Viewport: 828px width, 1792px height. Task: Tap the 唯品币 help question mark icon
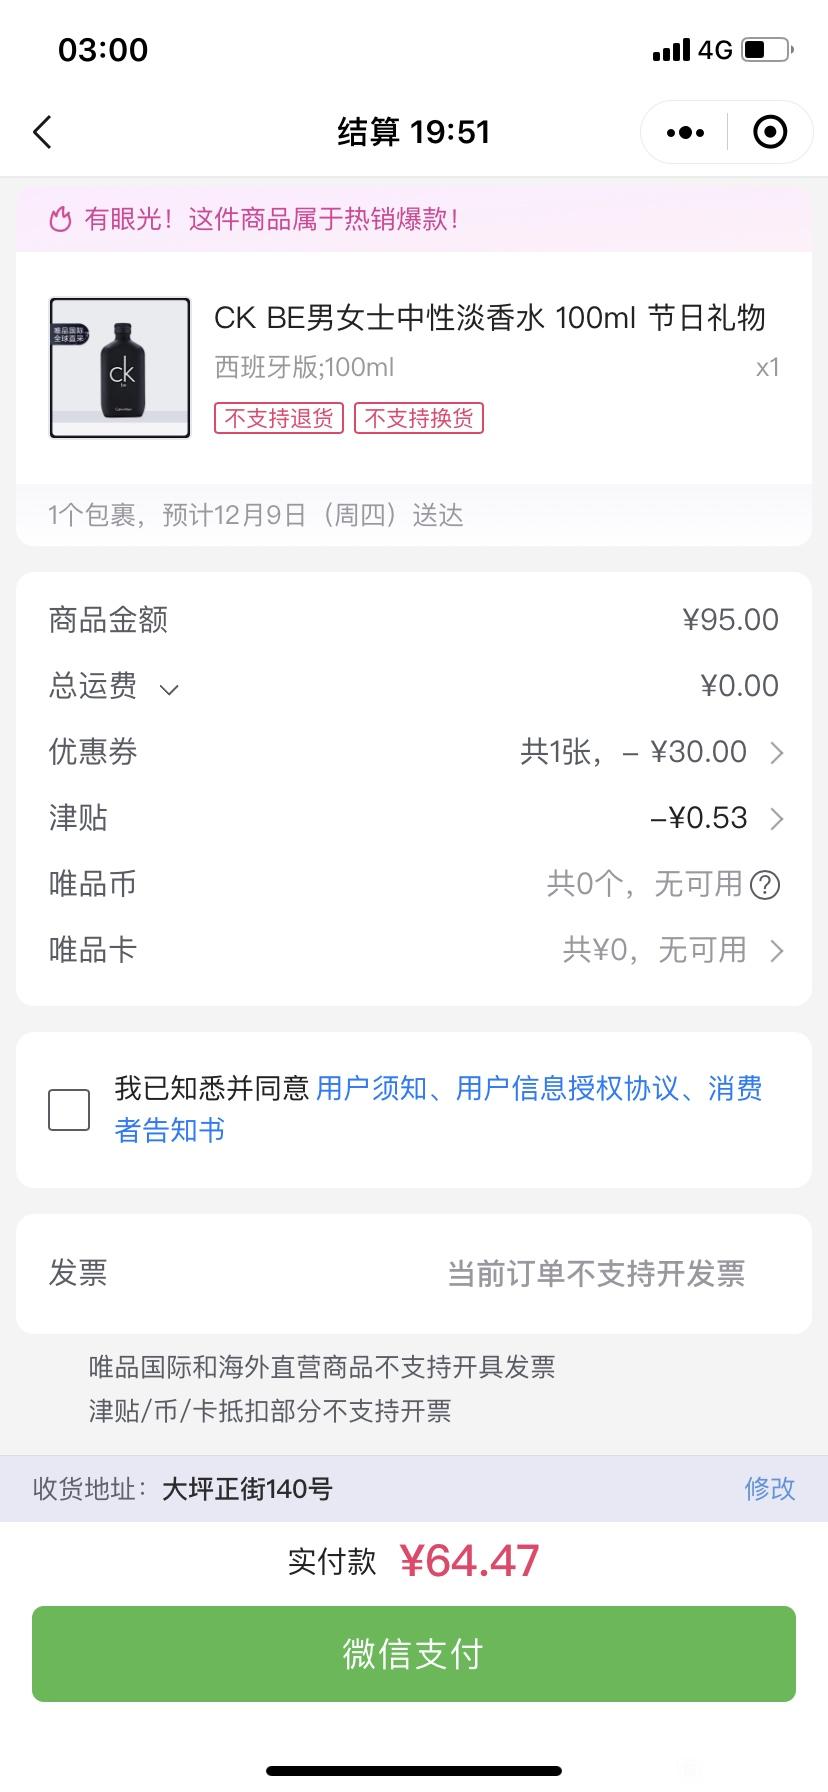[765, 885]
